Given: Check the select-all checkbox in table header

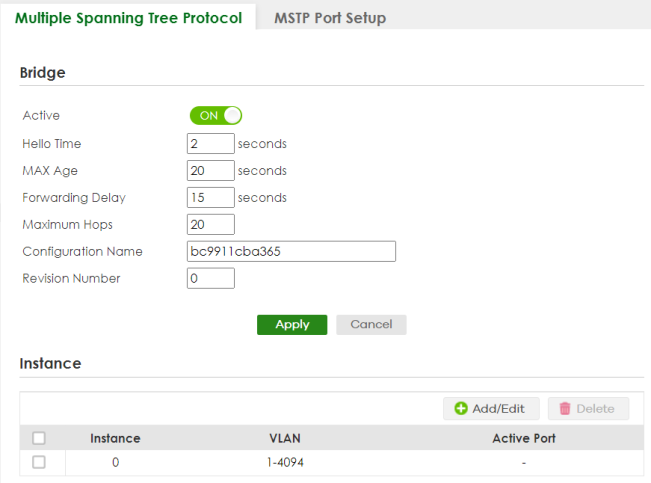Looking at the screenshot, I should pyautogui.click(x=39, y=438).
